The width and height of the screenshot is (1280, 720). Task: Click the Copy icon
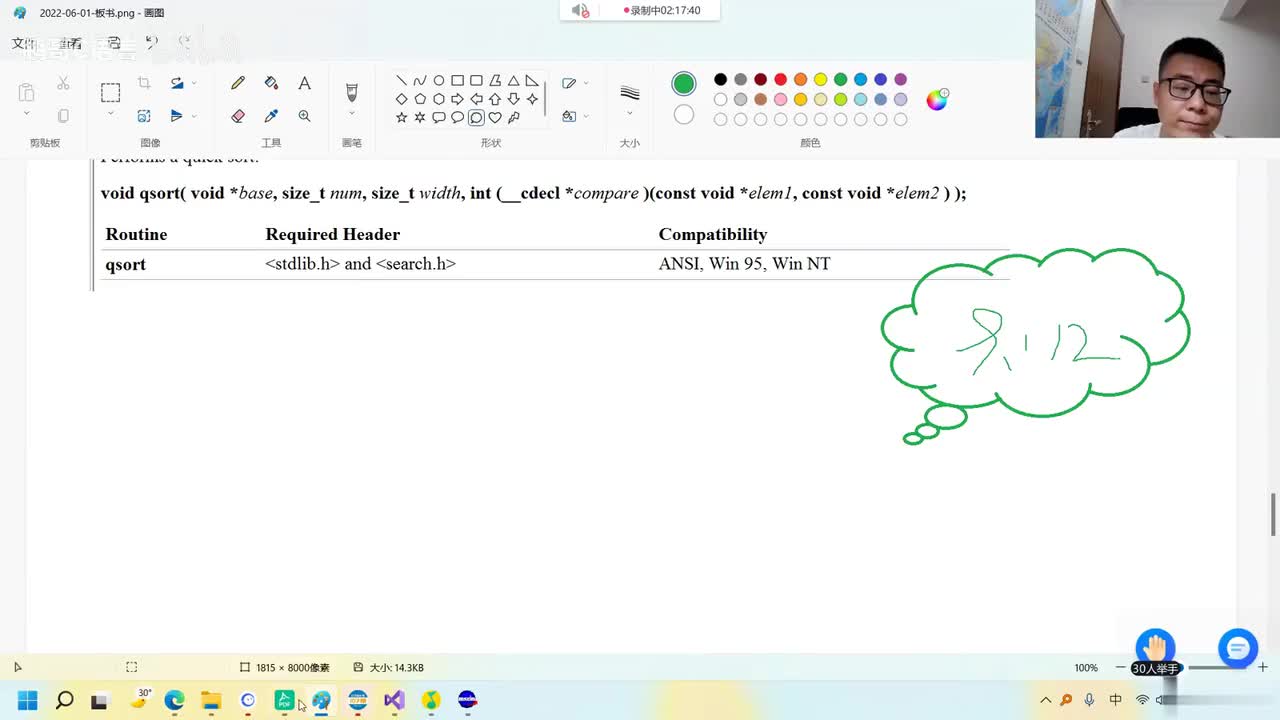pyautogui.click(x=63, y=116)
